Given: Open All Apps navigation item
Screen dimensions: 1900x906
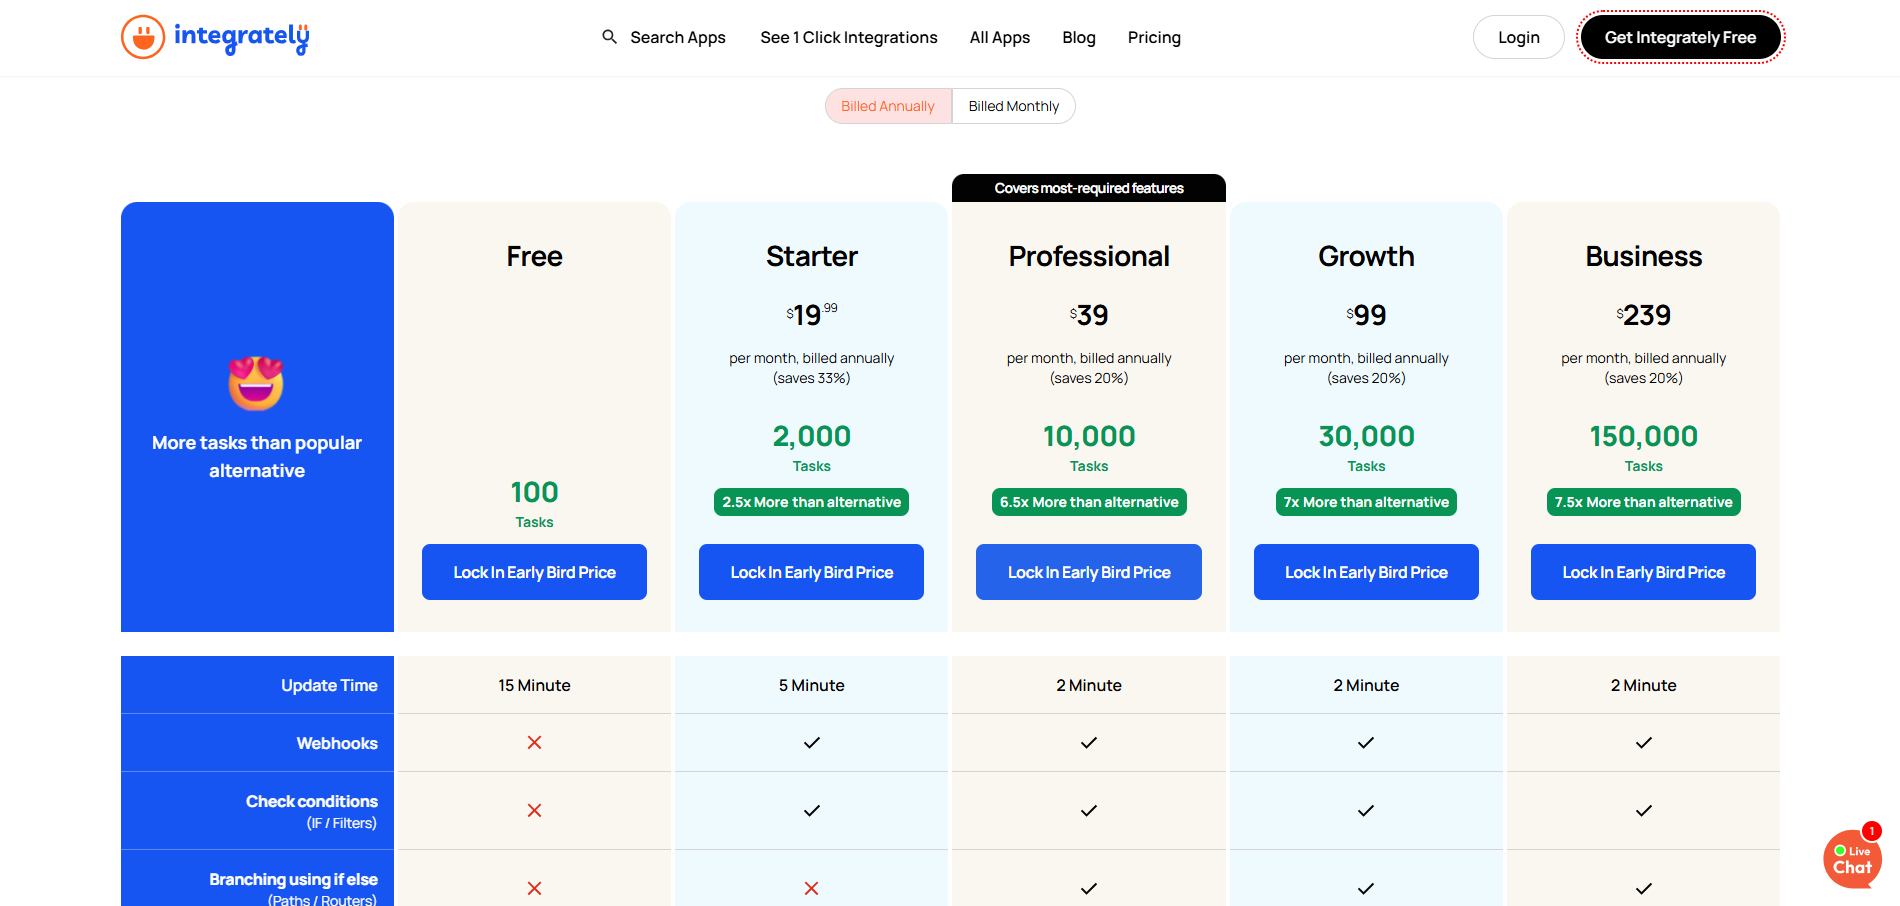Looking at the screenshot, I should [999, 37].
